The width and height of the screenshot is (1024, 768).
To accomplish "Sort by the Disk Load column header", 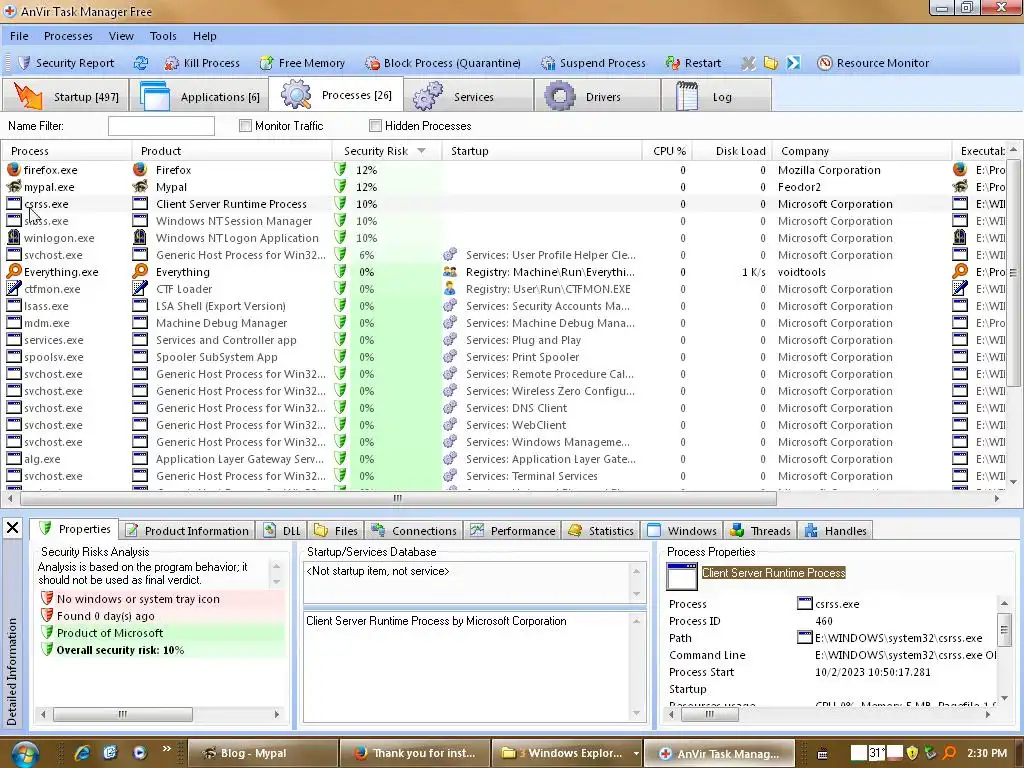I will click(732, 151).
